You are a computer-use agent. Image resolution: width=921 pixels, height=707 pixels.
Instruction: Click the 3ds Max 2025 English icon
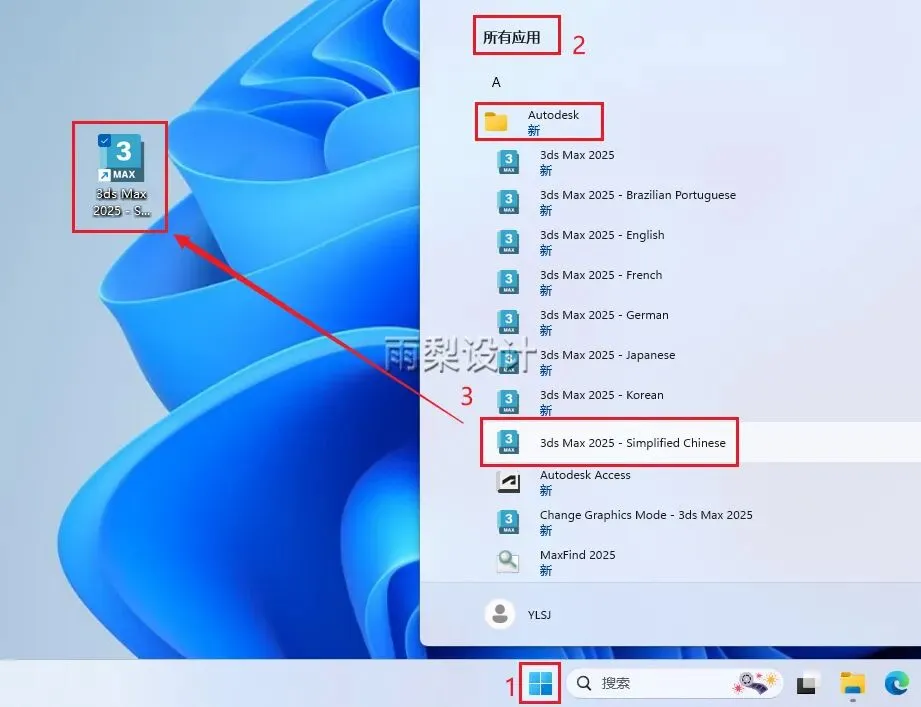click(508, 241)
